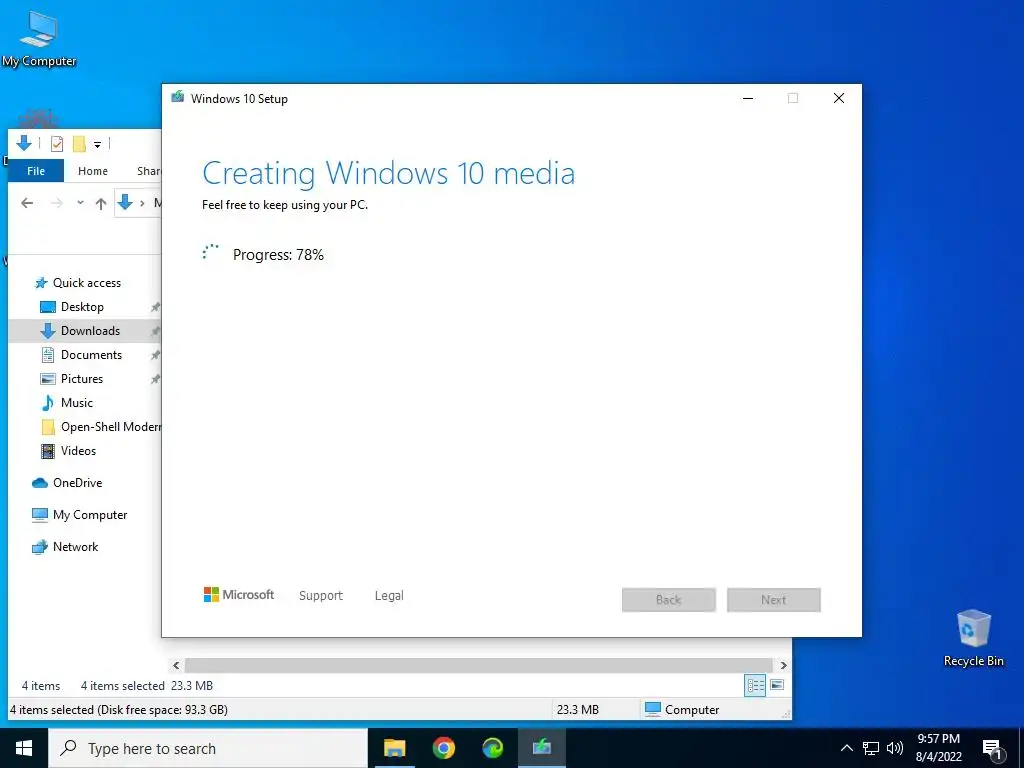The height and width of the screenshot is (768, 1024).
Task: Click the Downloads icon in Explorer title bar
Action: (x=24, y=142)
